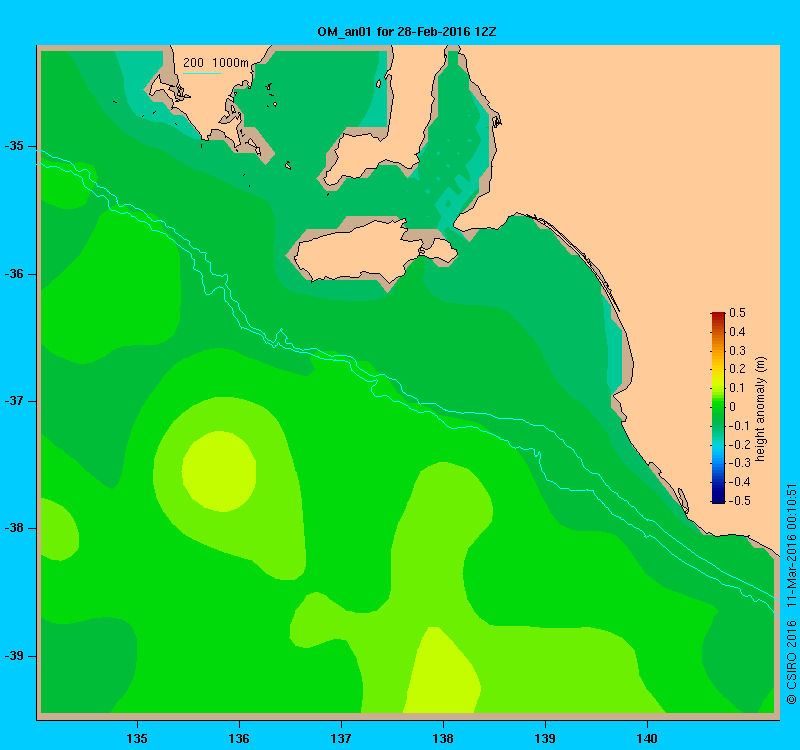Click the 140 longitude axis label
This screenshot has height=750, width=800.
(x=647, y=738)
